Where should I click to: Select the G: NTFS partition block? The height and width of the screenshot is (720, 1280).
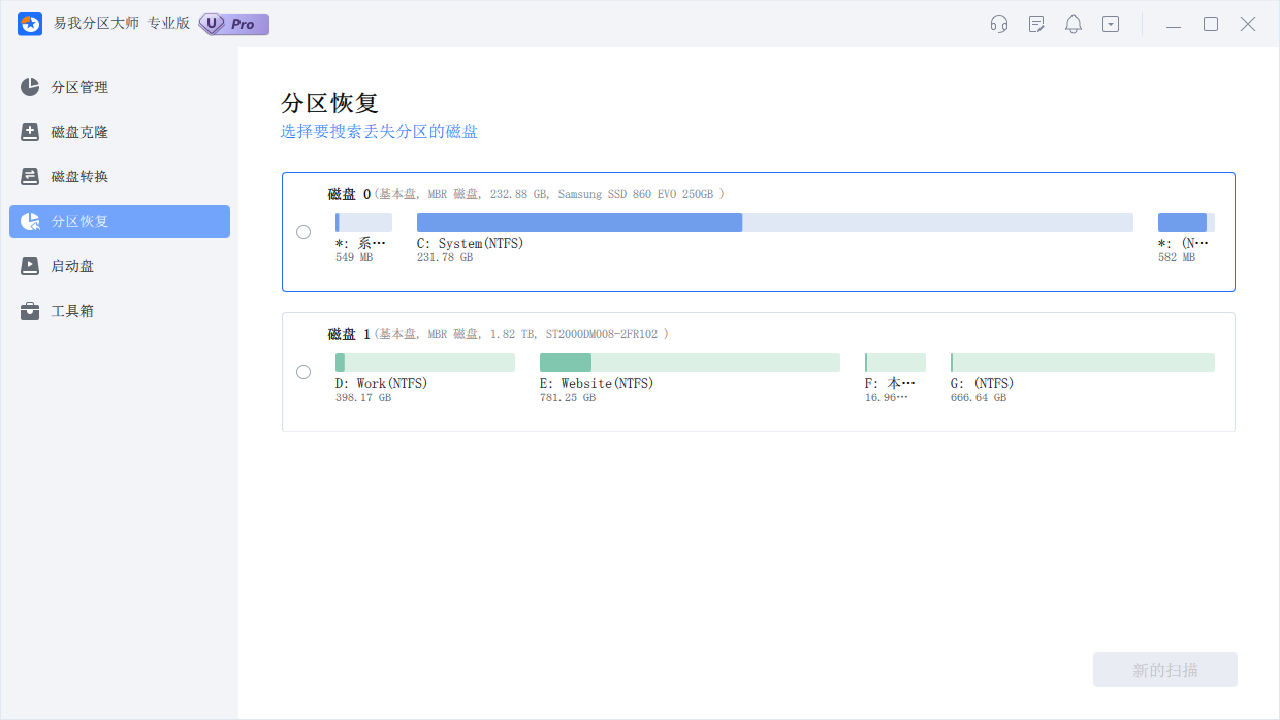1082,362
